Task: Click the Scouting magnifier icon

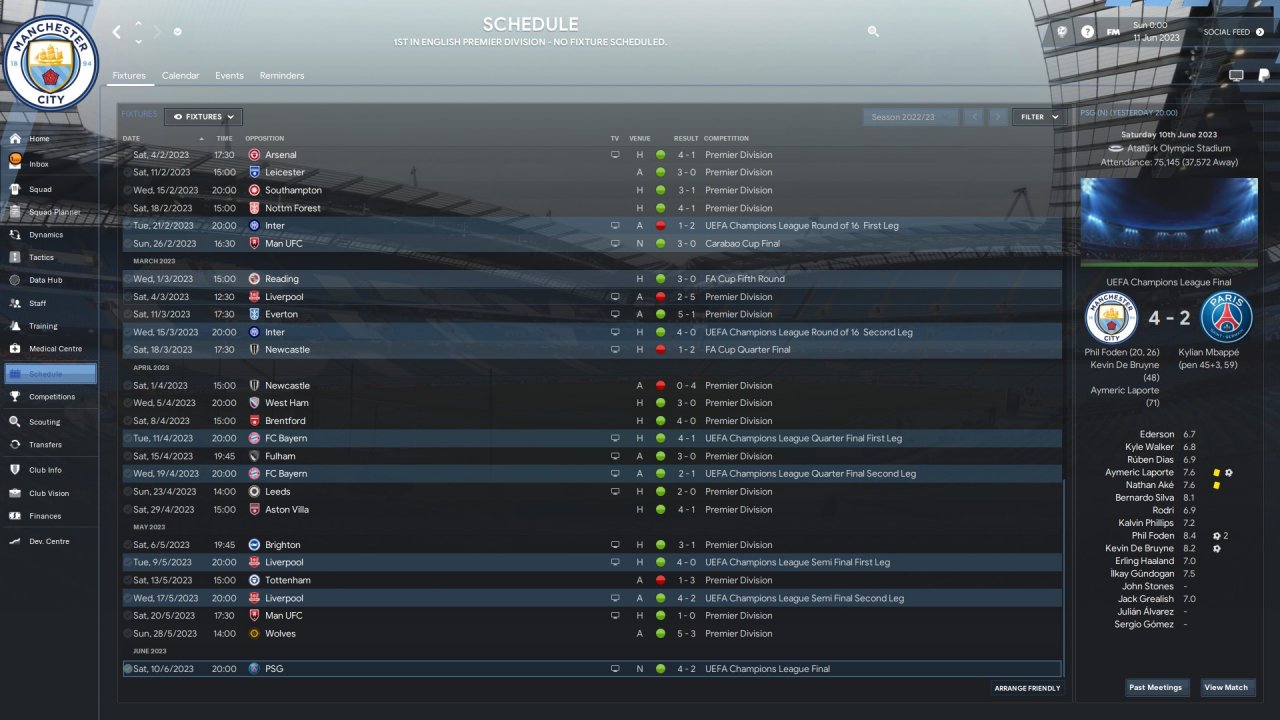Action: [x=15, y=422]
